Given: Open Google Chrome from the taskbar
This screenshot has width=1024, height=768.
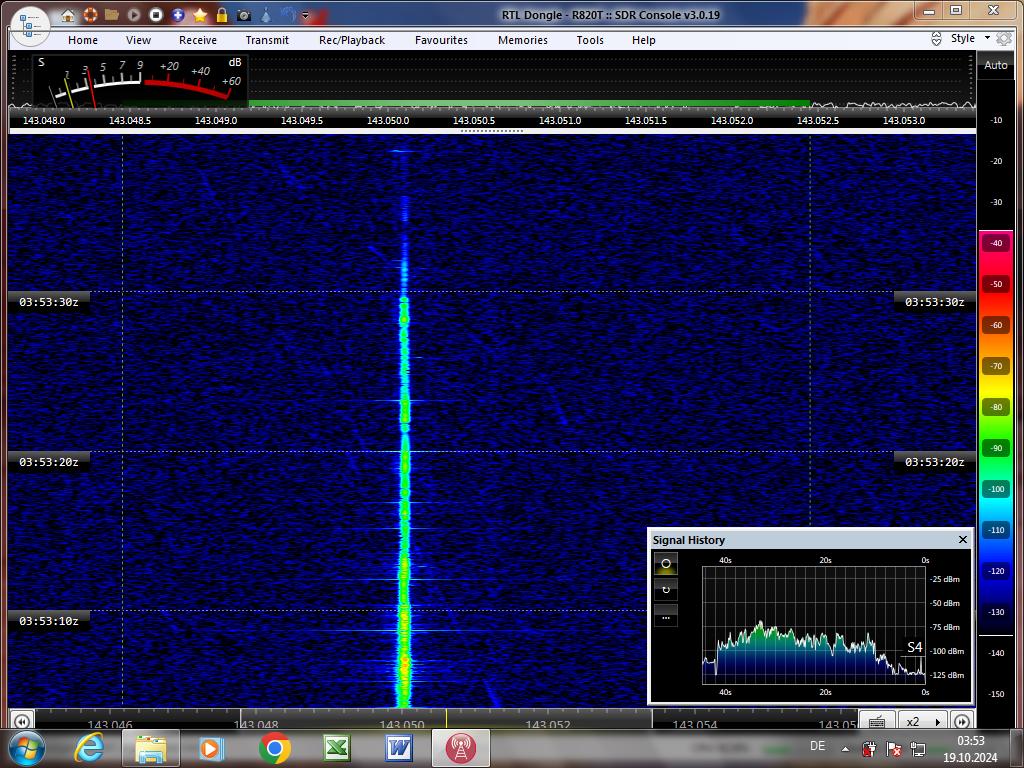Looking at the screenshot, I should tap(274, 748).
